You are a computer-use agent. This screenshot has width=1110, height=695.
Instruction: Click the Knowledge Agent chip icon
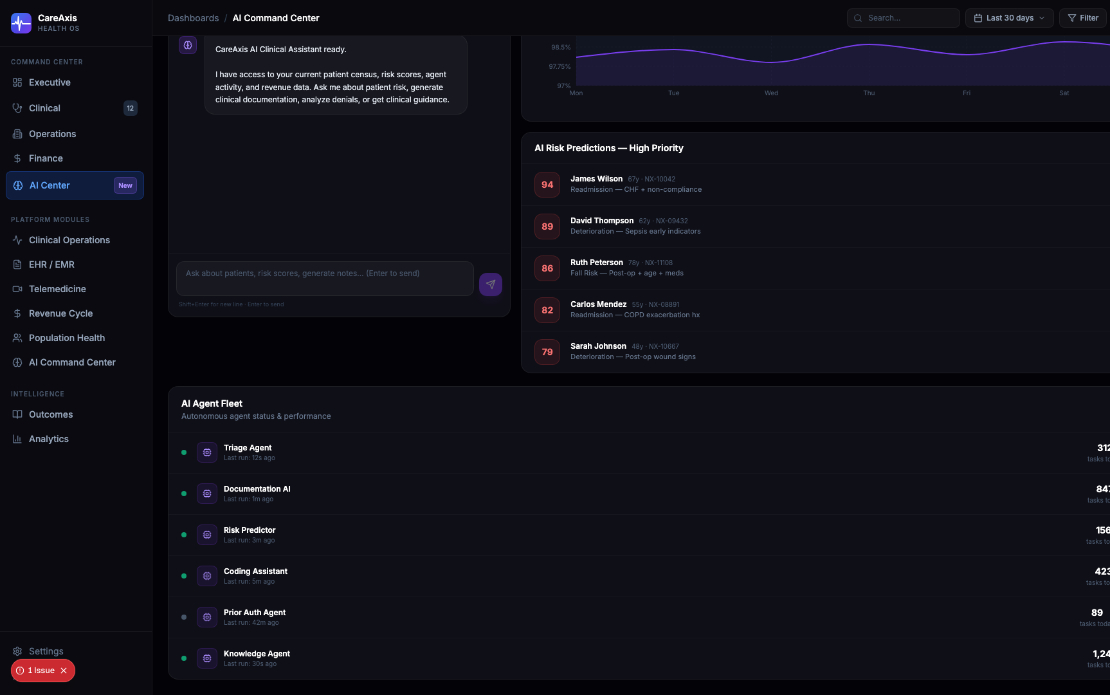[207, 658]
